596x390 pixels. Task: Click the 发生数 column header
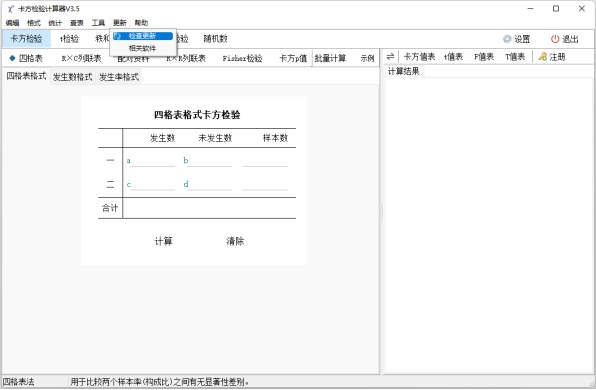click(x=162, y=138)
